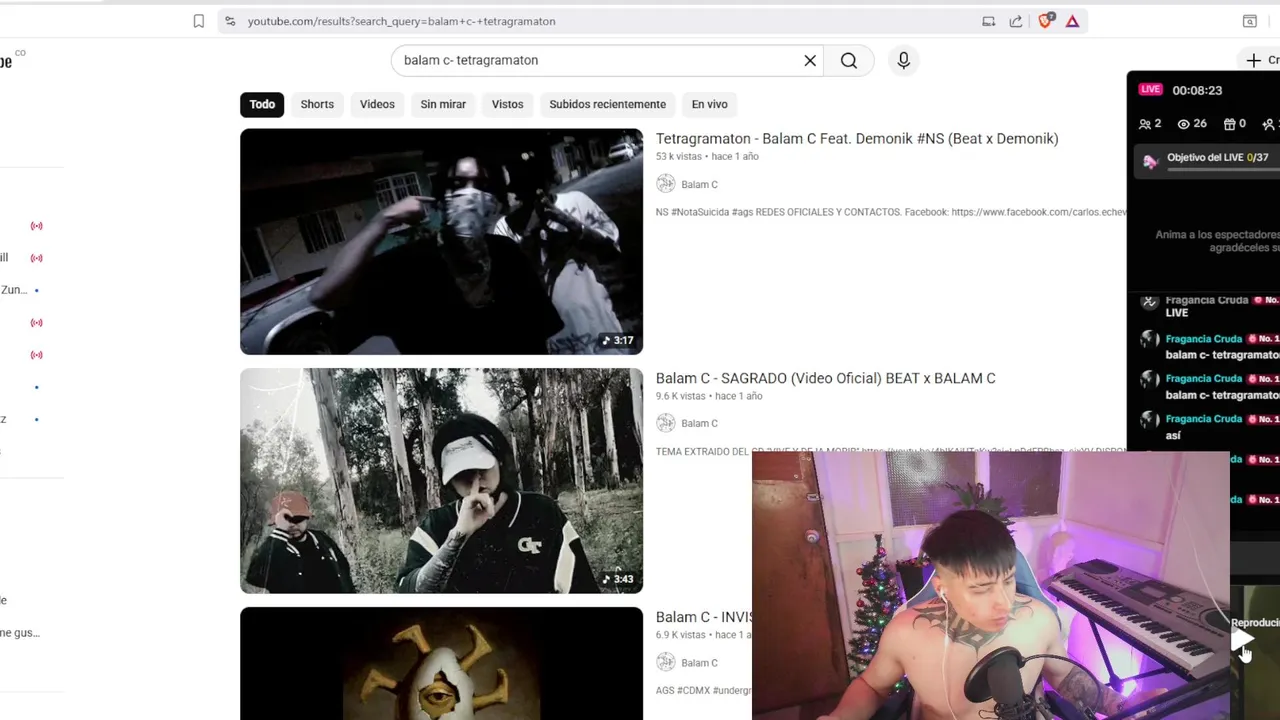Click the 3:43 duration badge on SAGRADO thumbnail

617,579
